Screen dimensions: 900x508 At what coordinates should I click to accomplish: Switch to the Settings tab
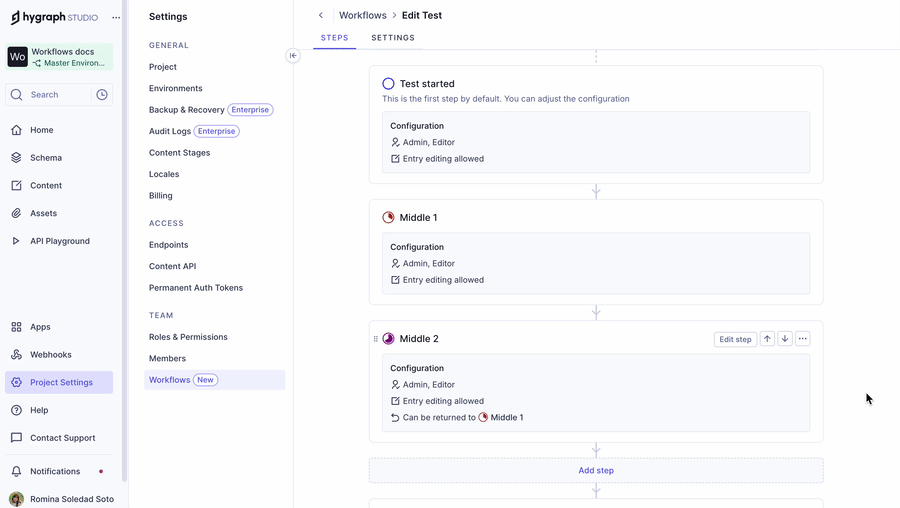click(x=393, y=38)
